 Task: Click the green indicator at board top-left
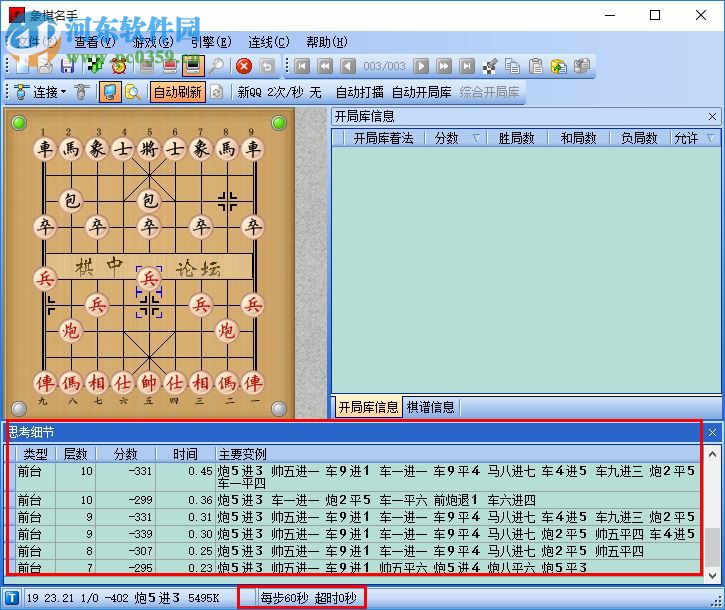tap(19, 123)
